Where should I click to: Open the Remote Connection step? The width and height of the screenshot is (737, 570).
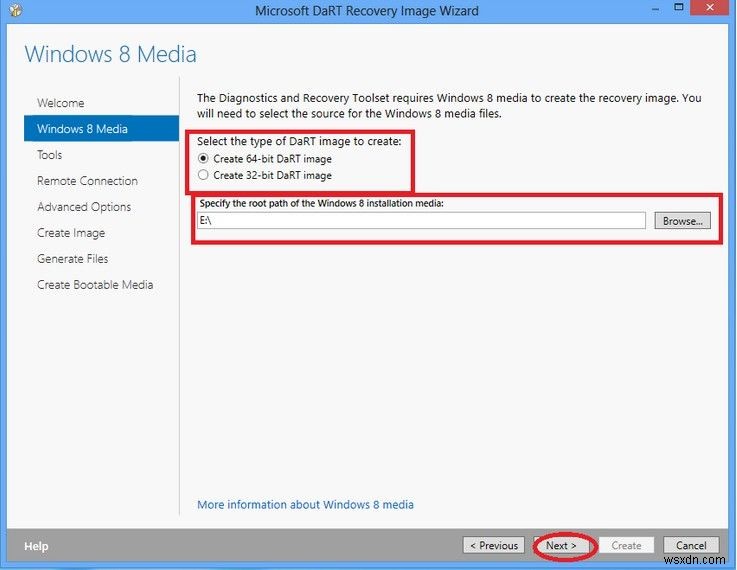87,181
